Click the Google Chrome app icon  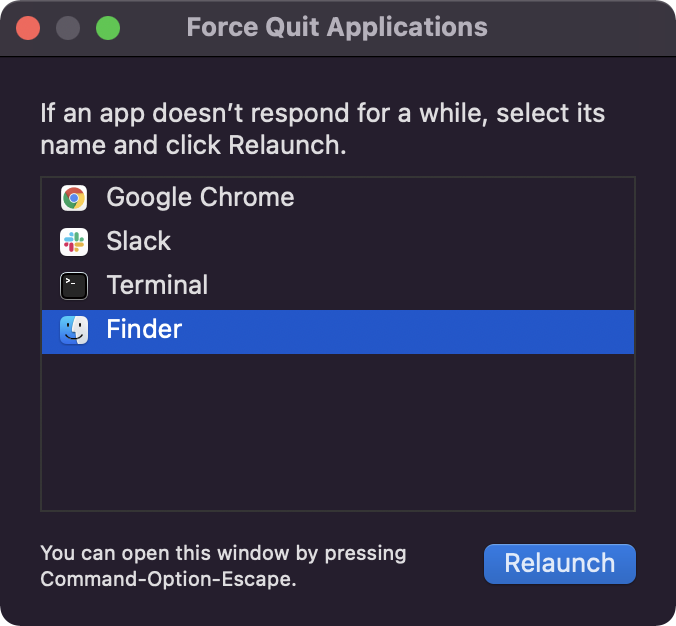(x=74, y=198)
